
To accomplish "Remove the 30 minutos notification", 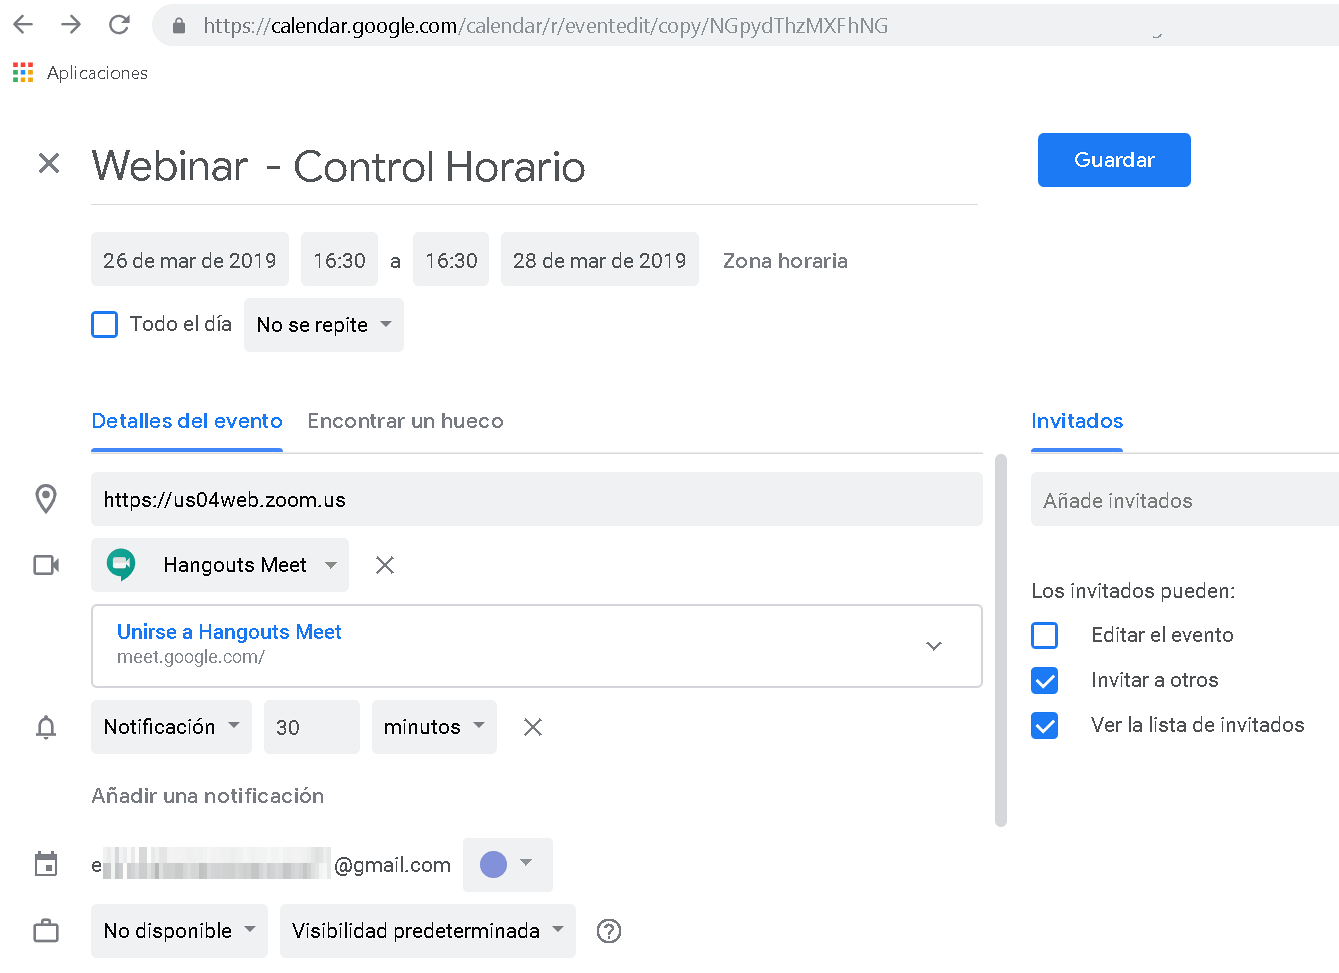I will [x=533, y=727].
